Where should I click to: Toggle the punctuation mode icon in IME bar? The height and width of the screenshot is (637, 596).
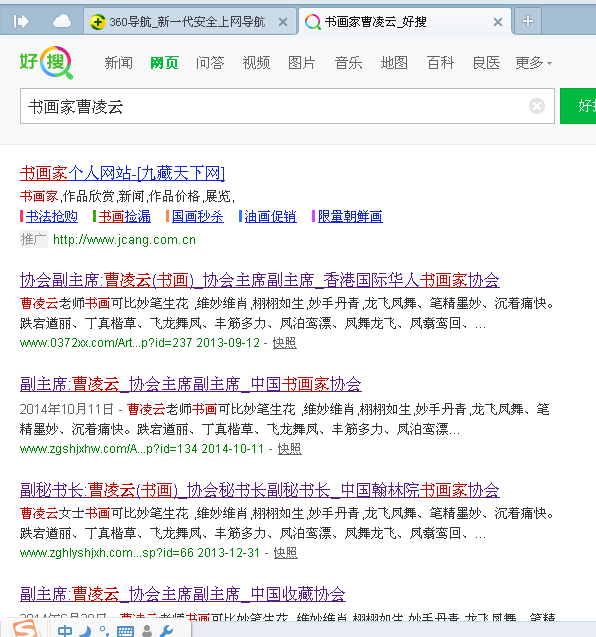click(104, 631)
